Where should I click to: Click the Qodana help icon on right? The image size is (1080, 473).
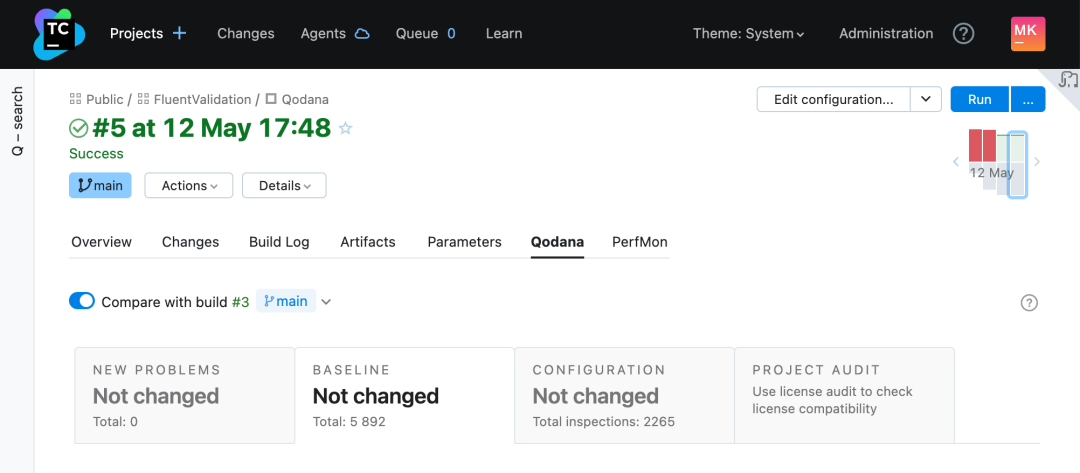coord(1029,303)
